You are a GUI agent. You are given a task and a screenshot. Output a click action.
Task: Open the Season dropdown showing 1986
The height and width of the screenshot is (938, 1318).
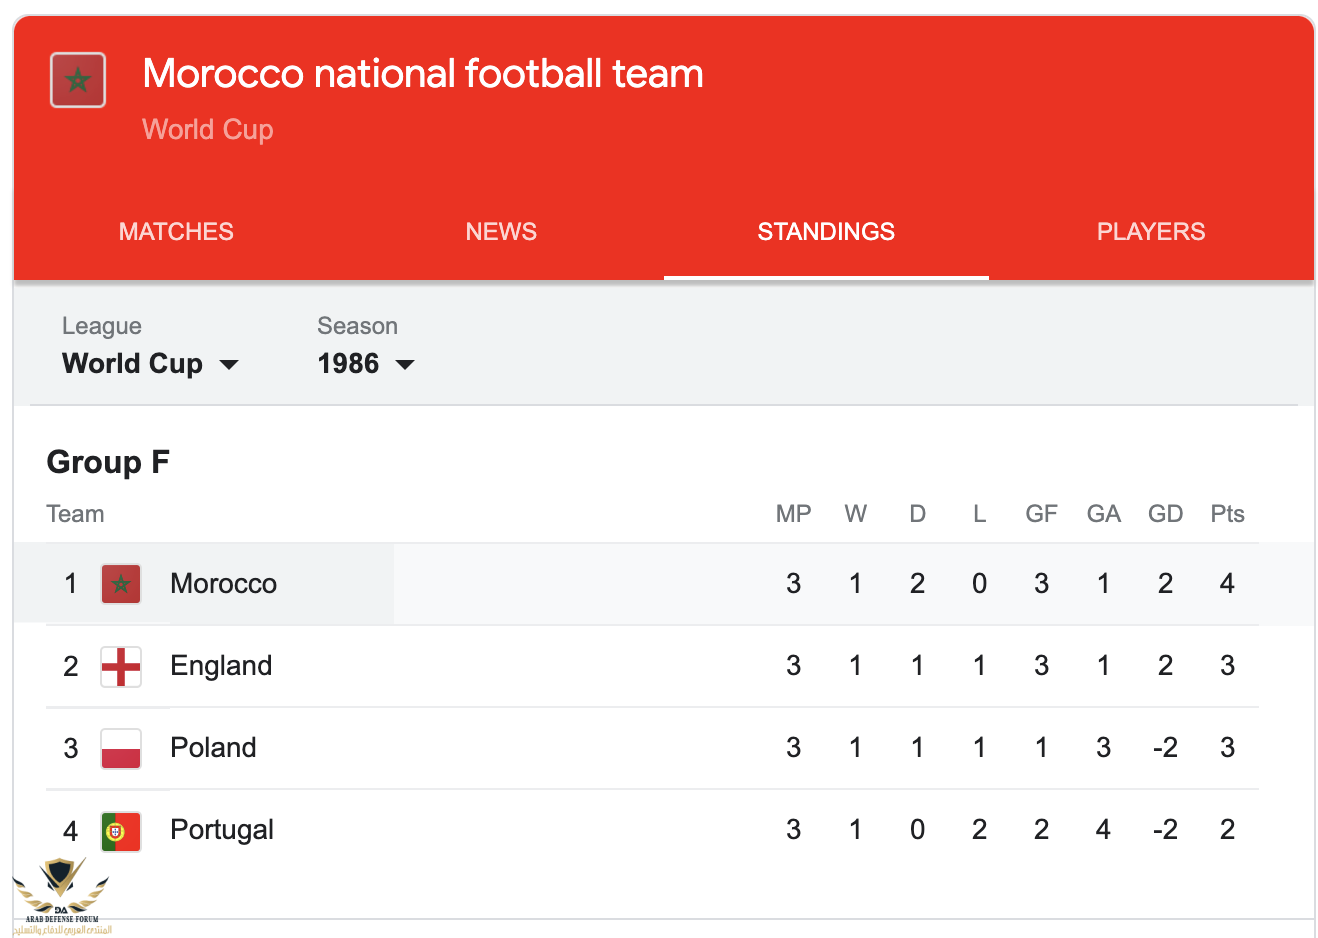click(x=366, y=363)
